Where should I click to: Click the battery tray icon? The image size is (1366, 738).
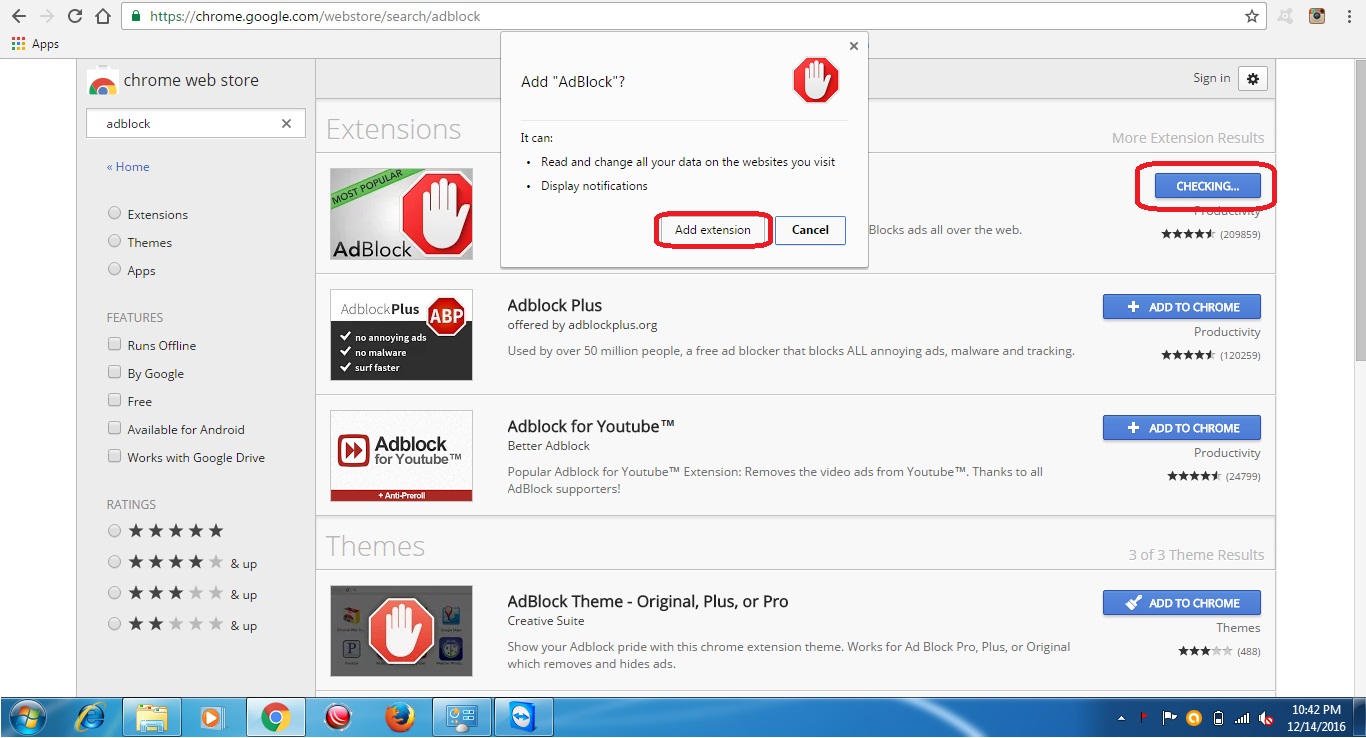coord(1218,718)
